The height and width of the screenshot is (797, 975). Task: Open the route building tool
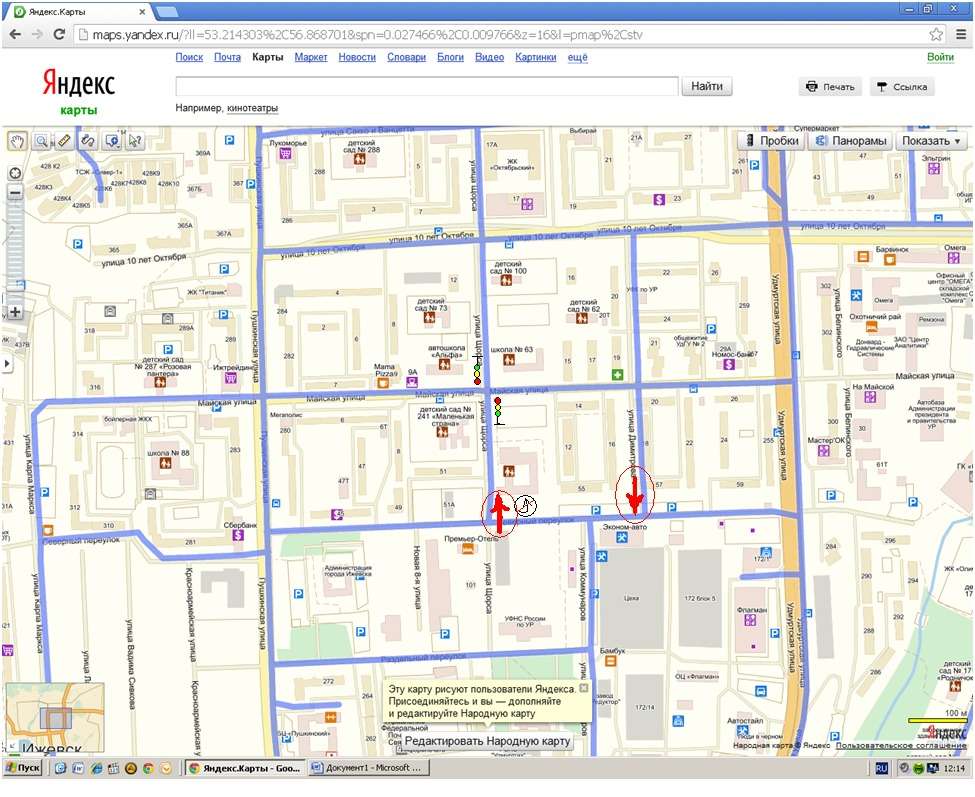click(x=88, y=141)
